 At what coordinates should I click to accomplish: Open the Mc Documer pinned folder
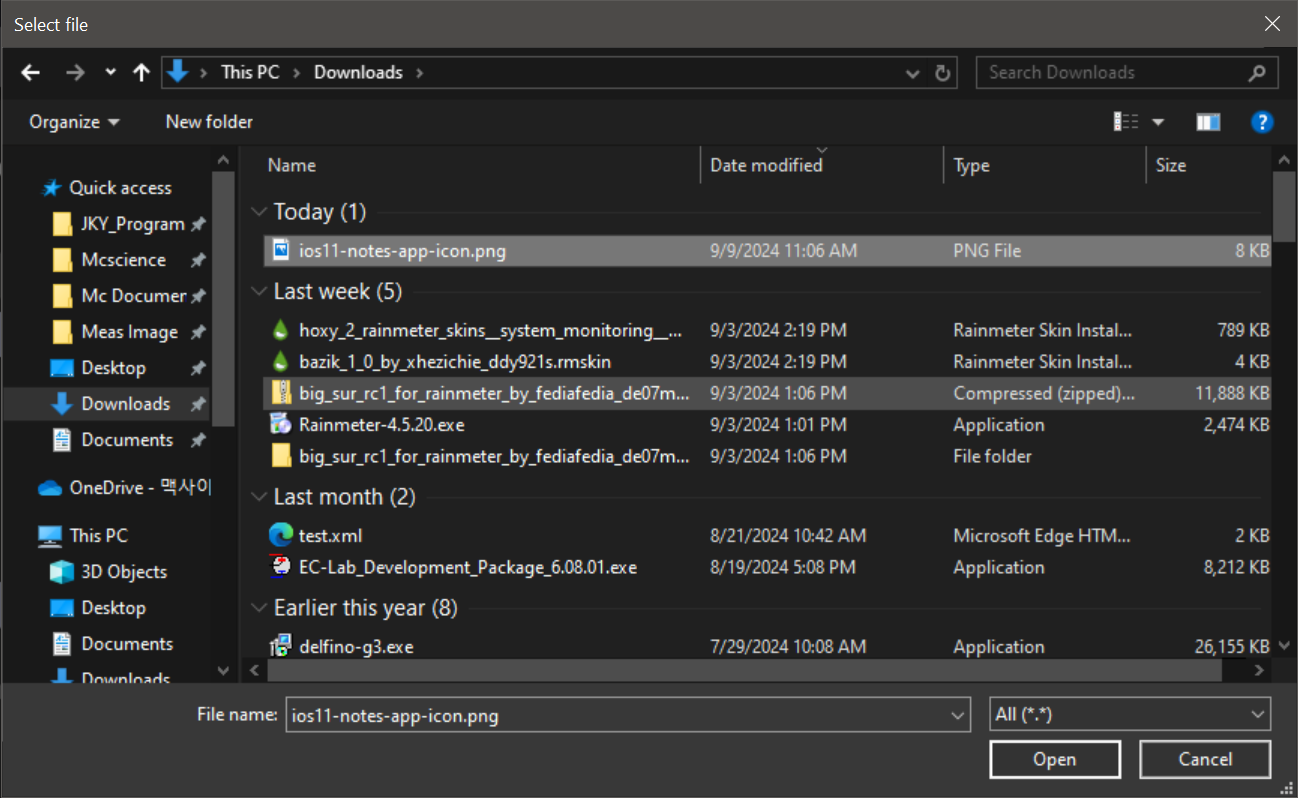pyautogui.click(x=133, y=296)
